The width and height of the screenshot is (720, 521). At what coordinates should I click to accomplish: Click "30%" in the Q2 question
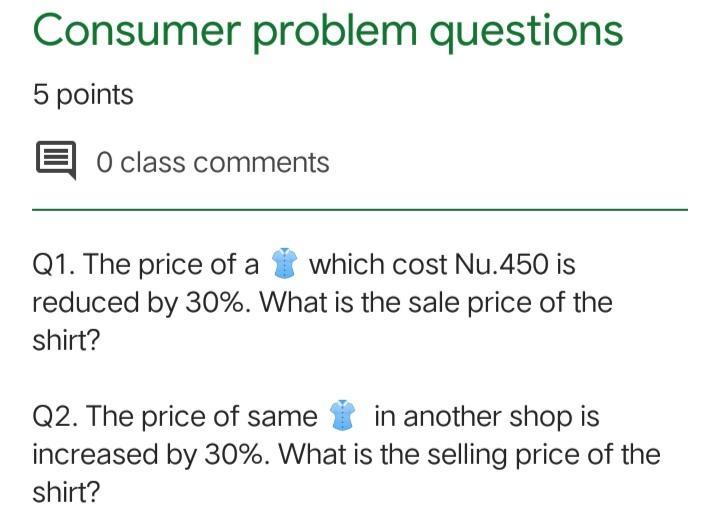(237, 453)
